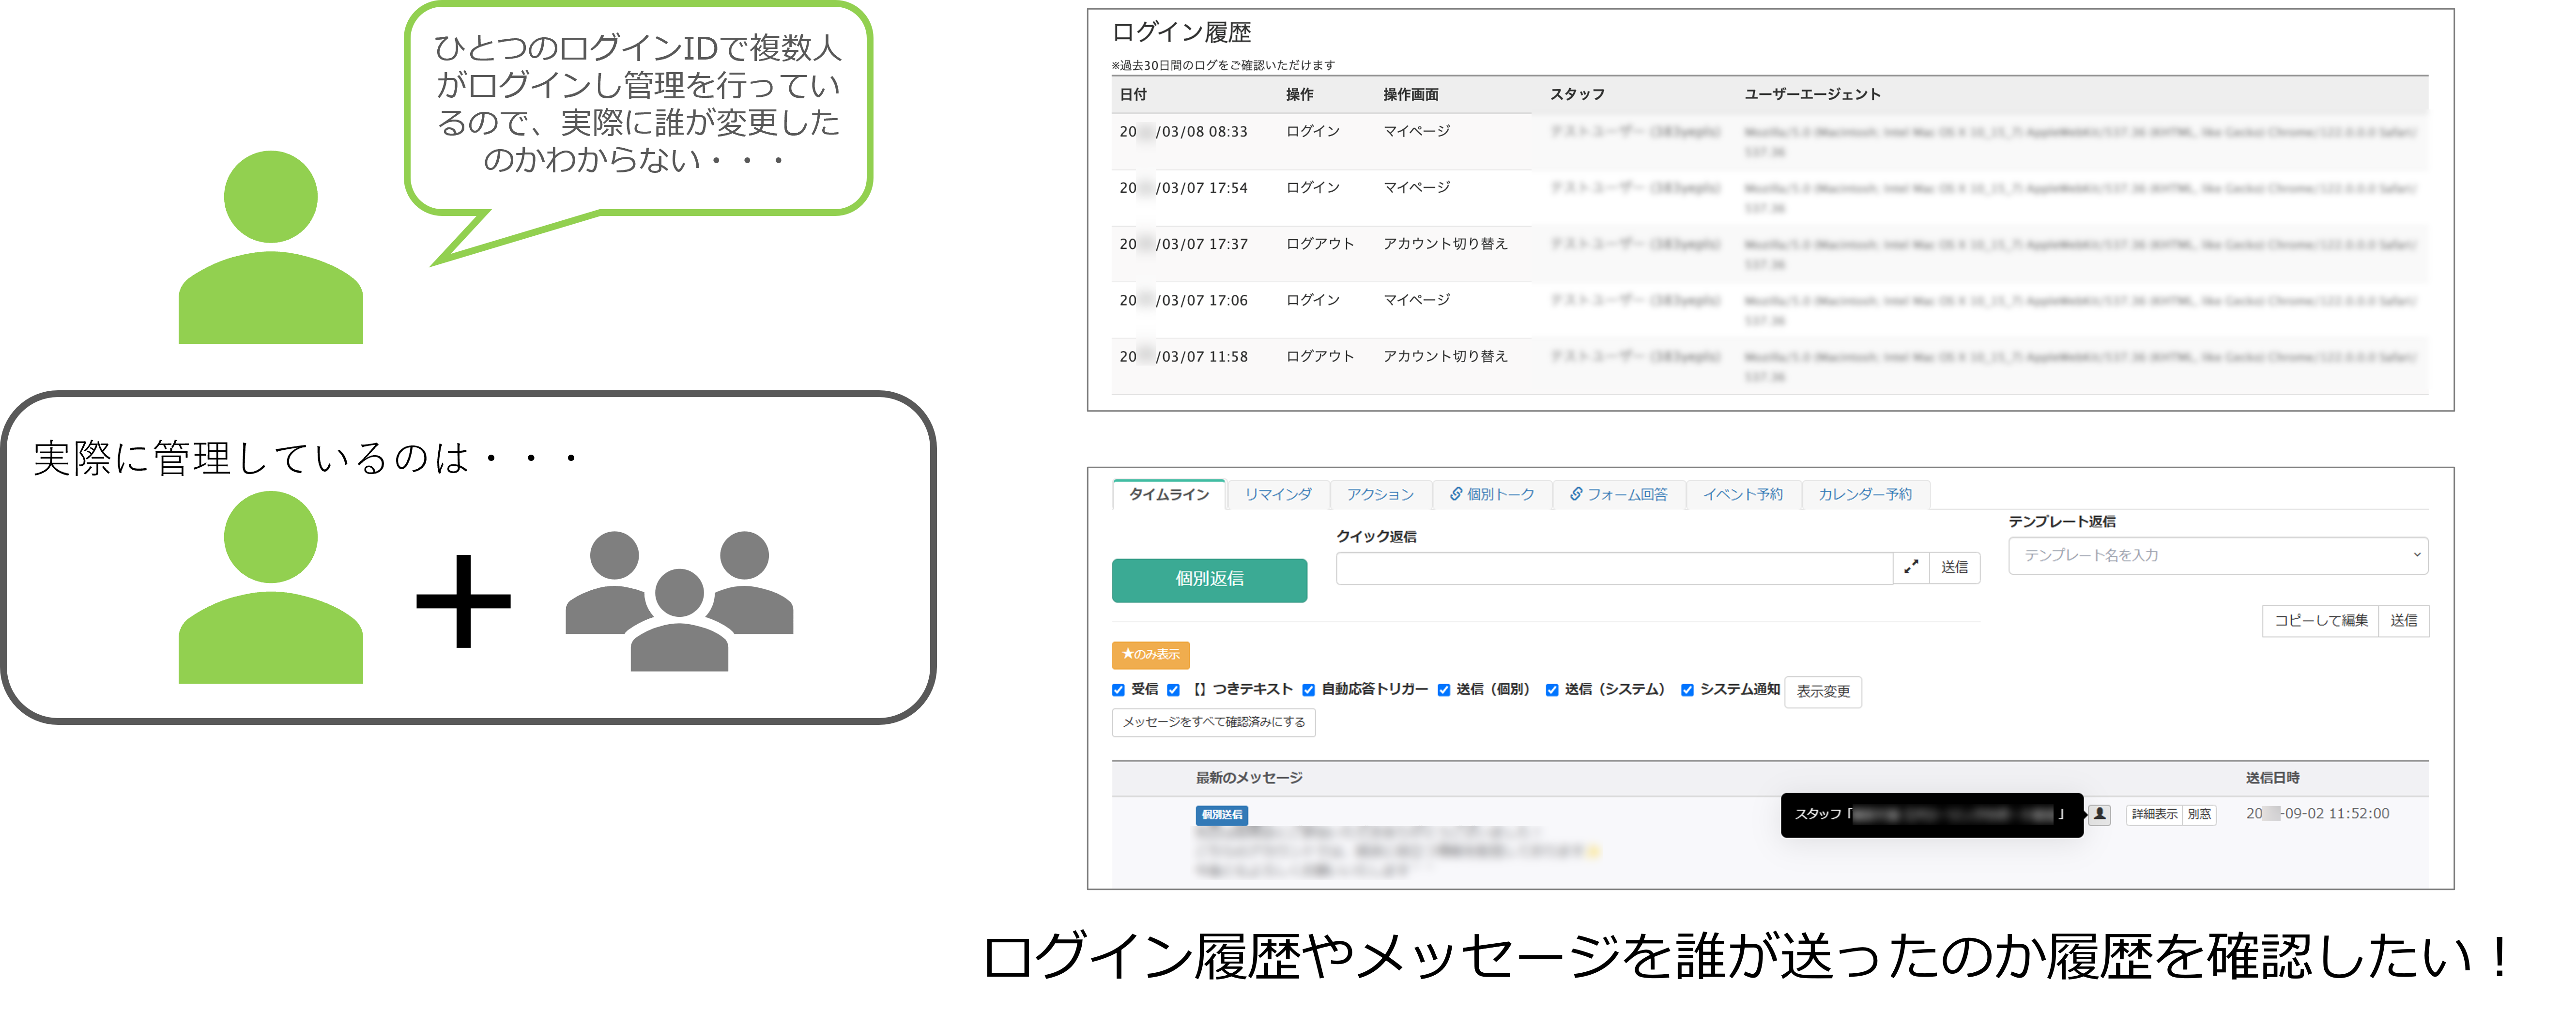Image resolution: width=2576 pixels, height=1027 pixels.
Task: Toggle the システム通知 checkbox
Action: [x=1687, y=690]
